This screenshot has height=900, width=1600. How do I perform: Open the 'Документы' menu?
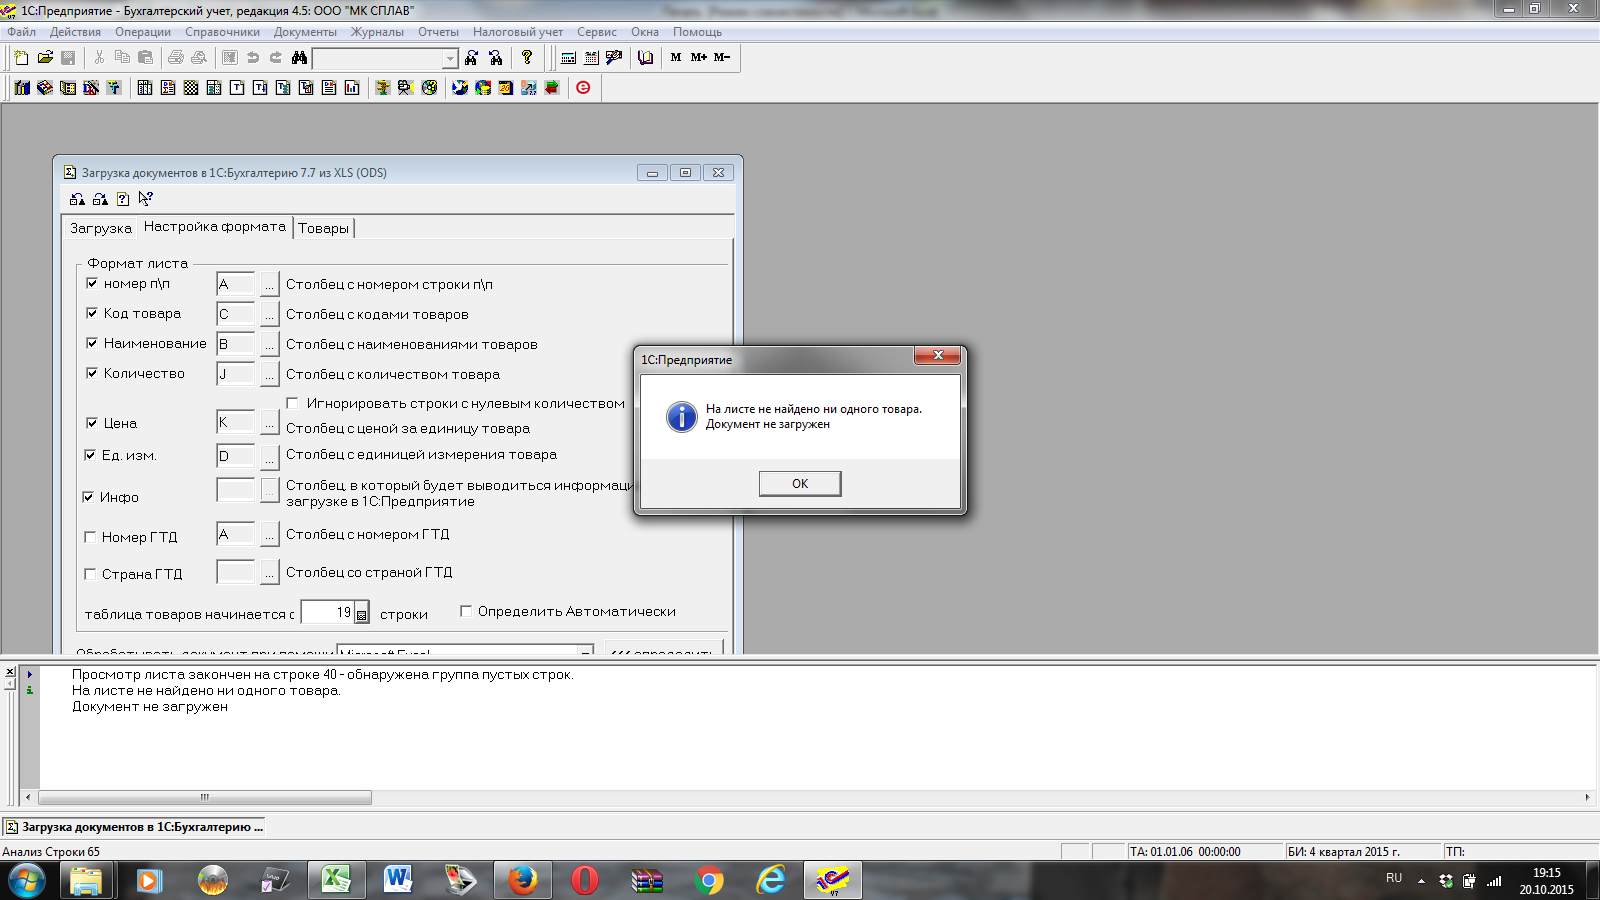[x=305, y=32]
